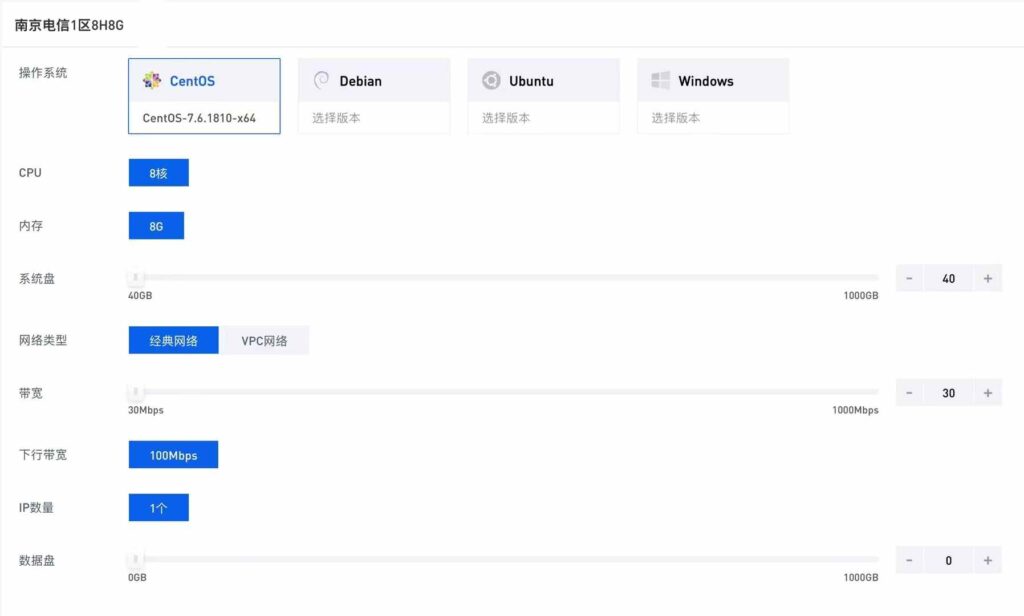Click the bandwidth slider handle at 30Mbps
Screen dimensions: 1024x616
[x=136, y=392]
